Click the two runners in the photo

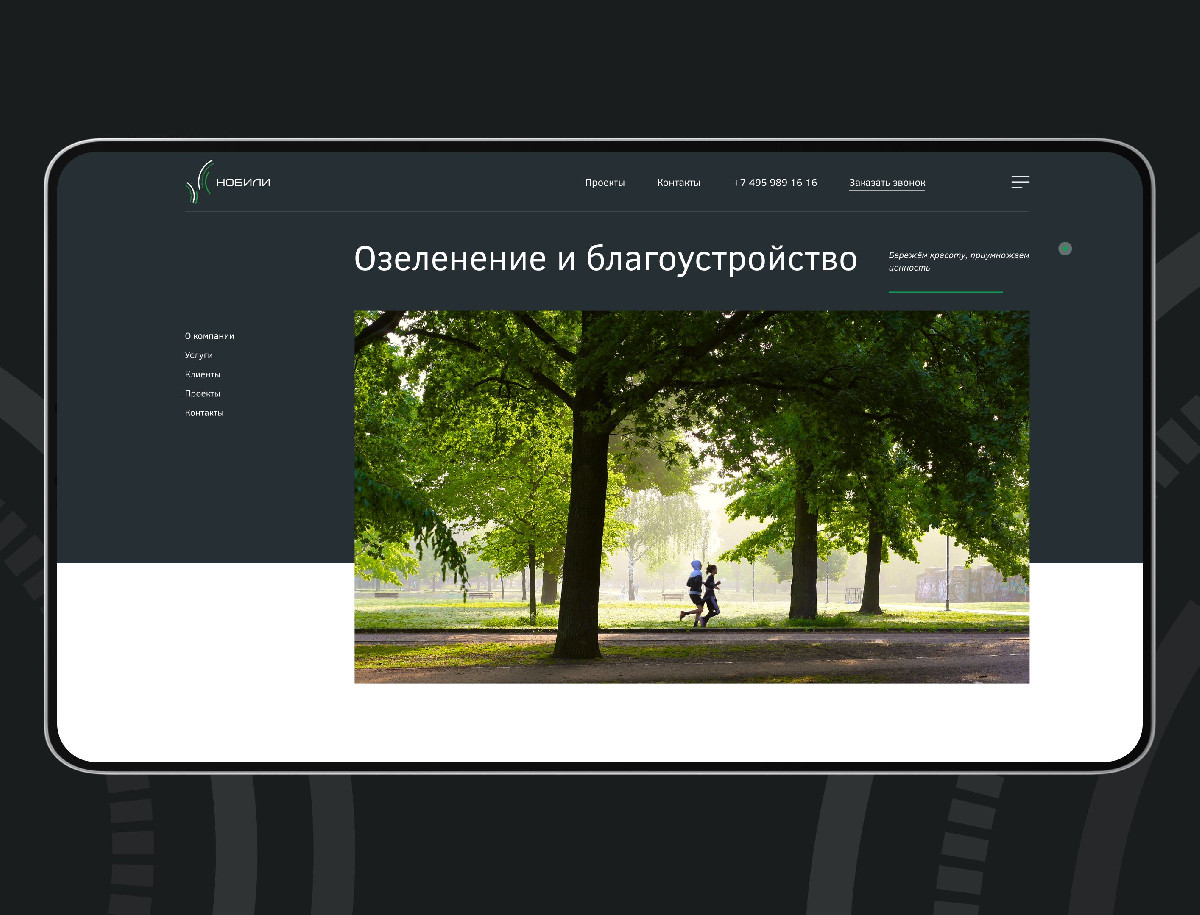tap(701, 594)
